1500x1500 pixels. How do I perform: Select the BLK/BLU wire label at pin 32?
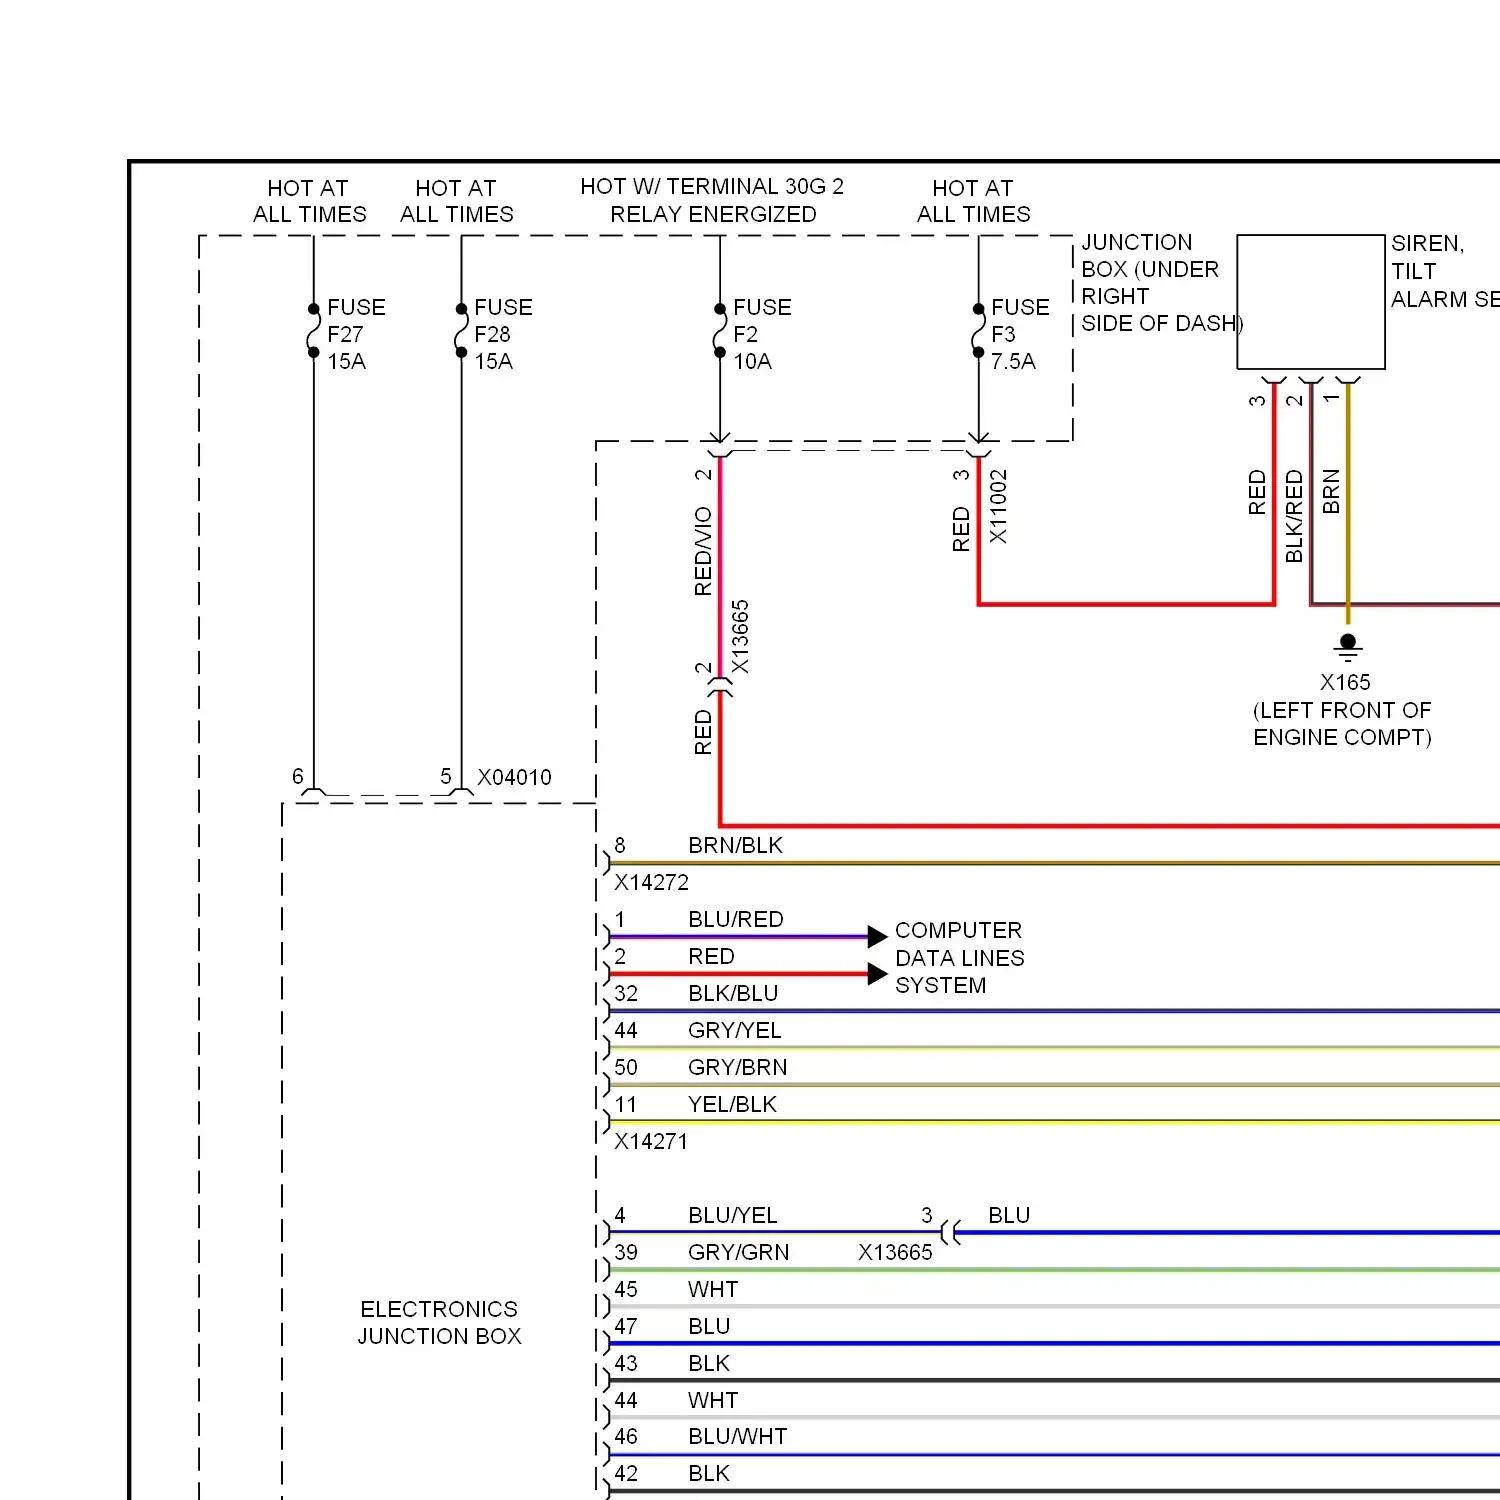click(x=733, y=993)
